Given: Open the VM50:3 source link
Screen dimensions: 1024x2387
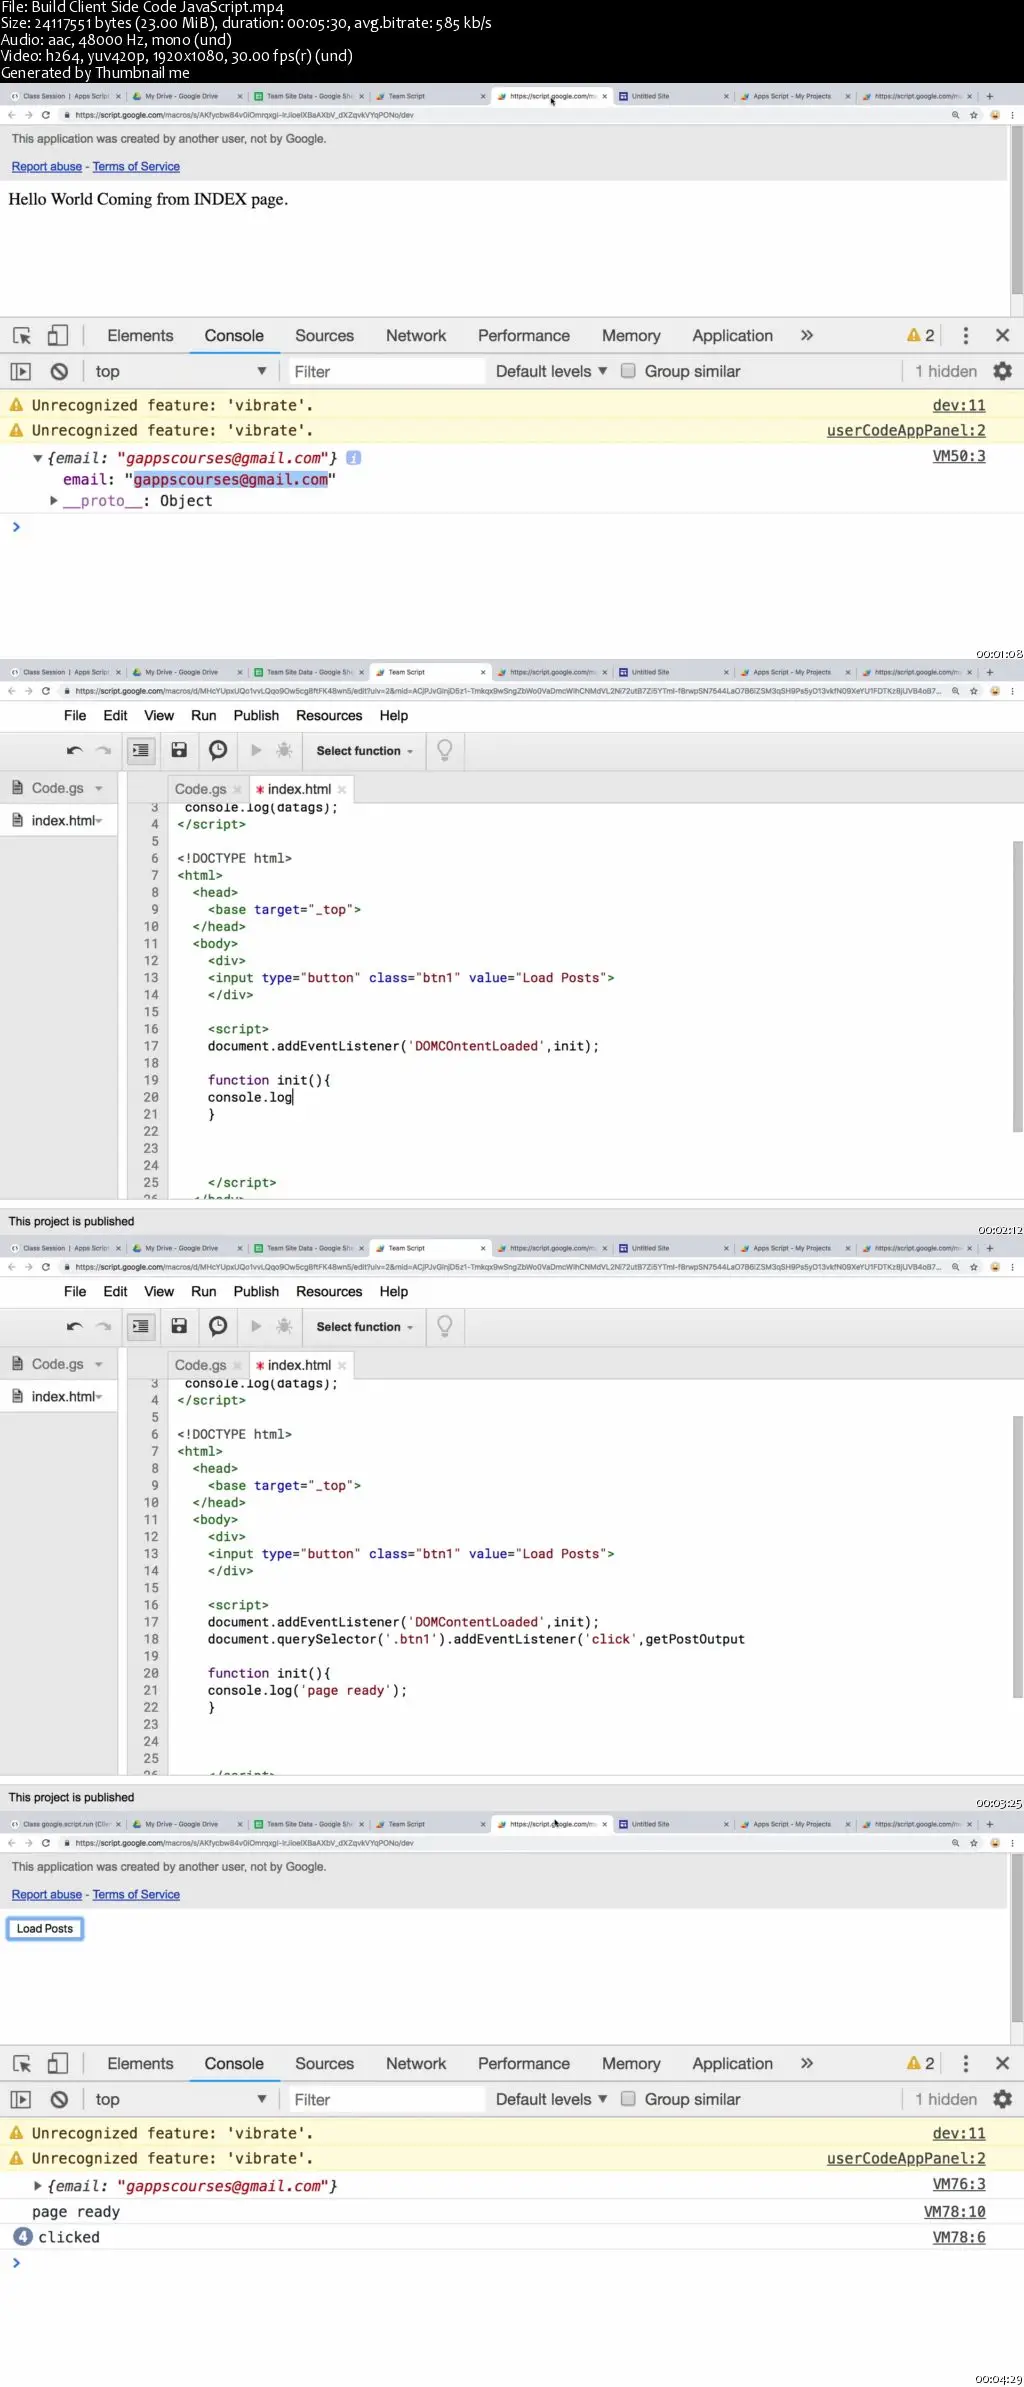Looking at the screenshot, I should click(959, 457).
